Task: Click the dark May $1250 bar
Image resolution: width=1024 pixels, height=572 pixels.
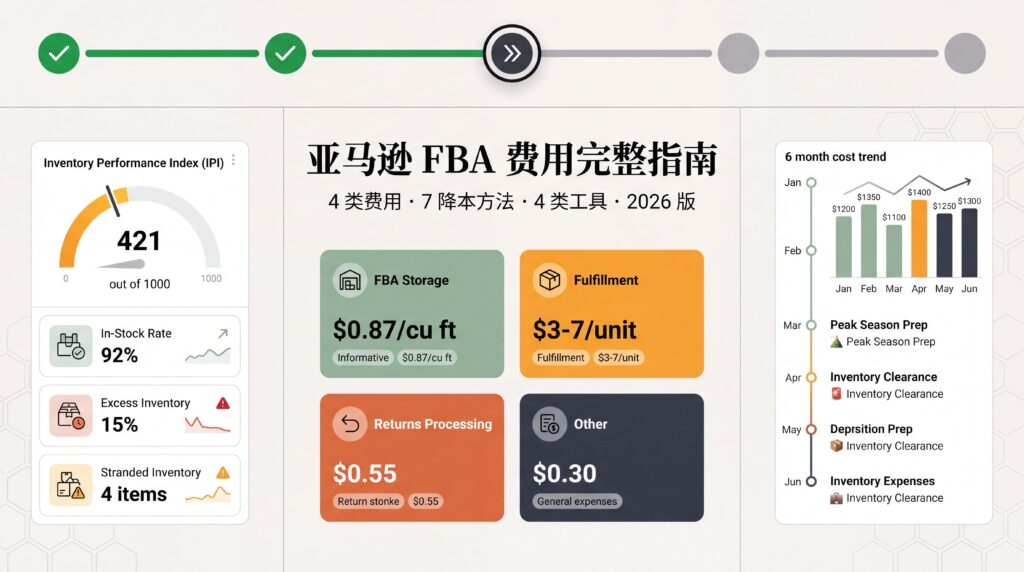Action: 944,246
